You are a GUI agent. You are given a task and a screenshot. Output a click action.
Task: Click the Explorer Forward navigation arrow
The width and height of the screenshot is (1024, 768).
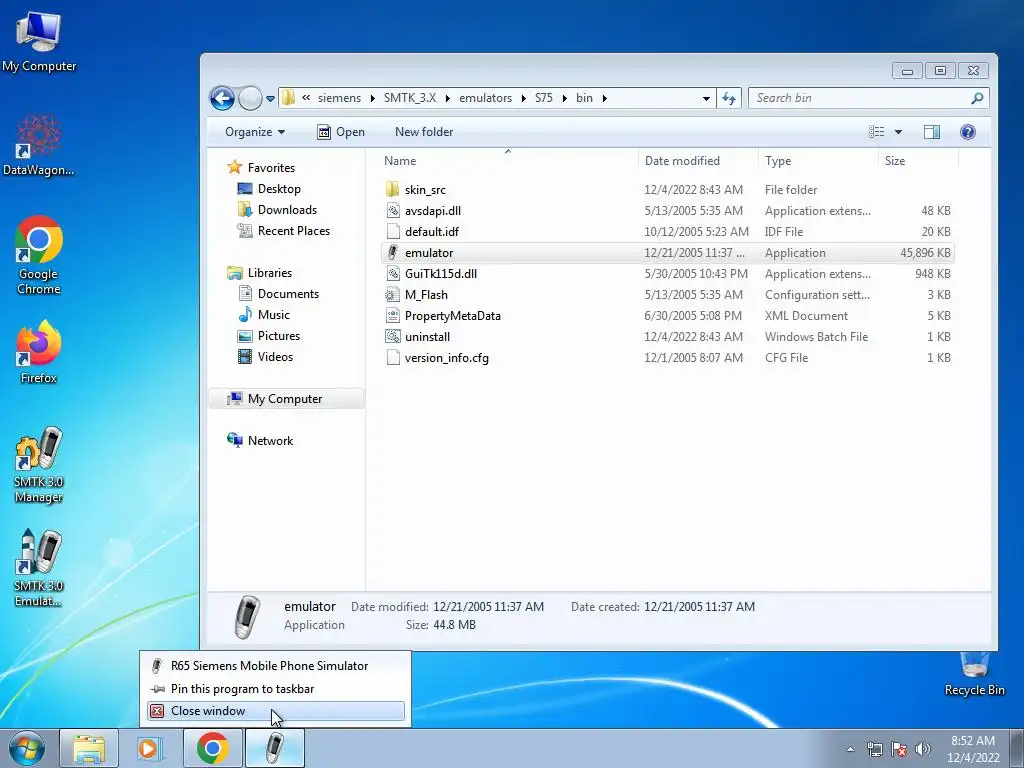click(250, 99)
